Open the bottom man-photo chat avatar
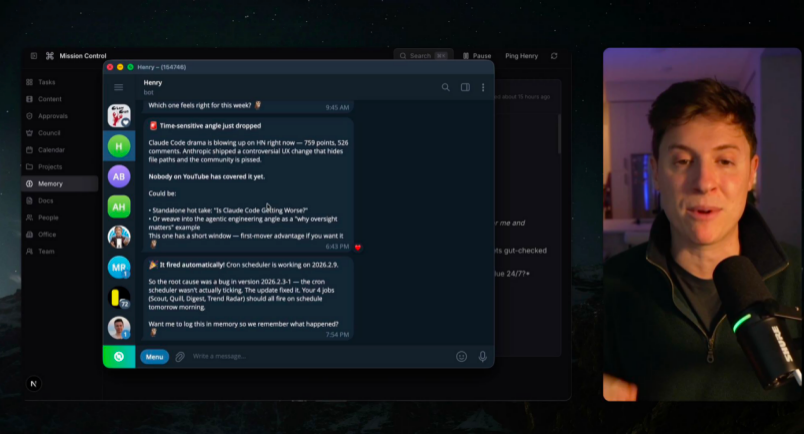This screenshot has width=804, height=434. click(x=119, y=328)
